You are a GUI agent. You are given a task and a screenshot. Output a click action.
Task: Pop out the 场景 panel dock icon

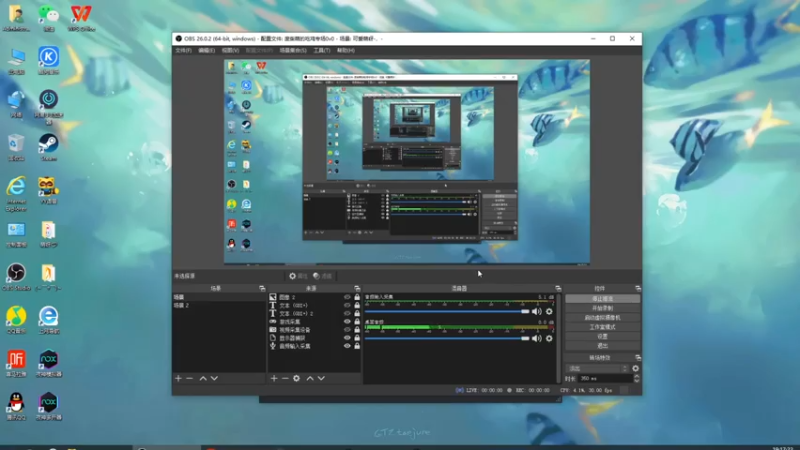click(262, 288)
